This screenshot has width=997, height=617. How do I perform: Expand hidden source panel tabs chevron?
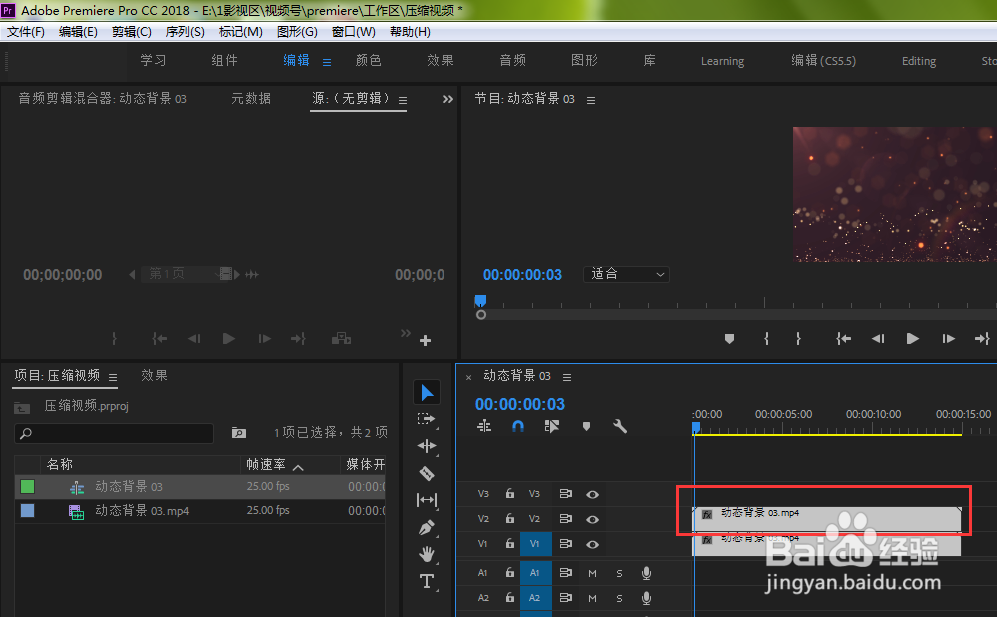point(448,99)
